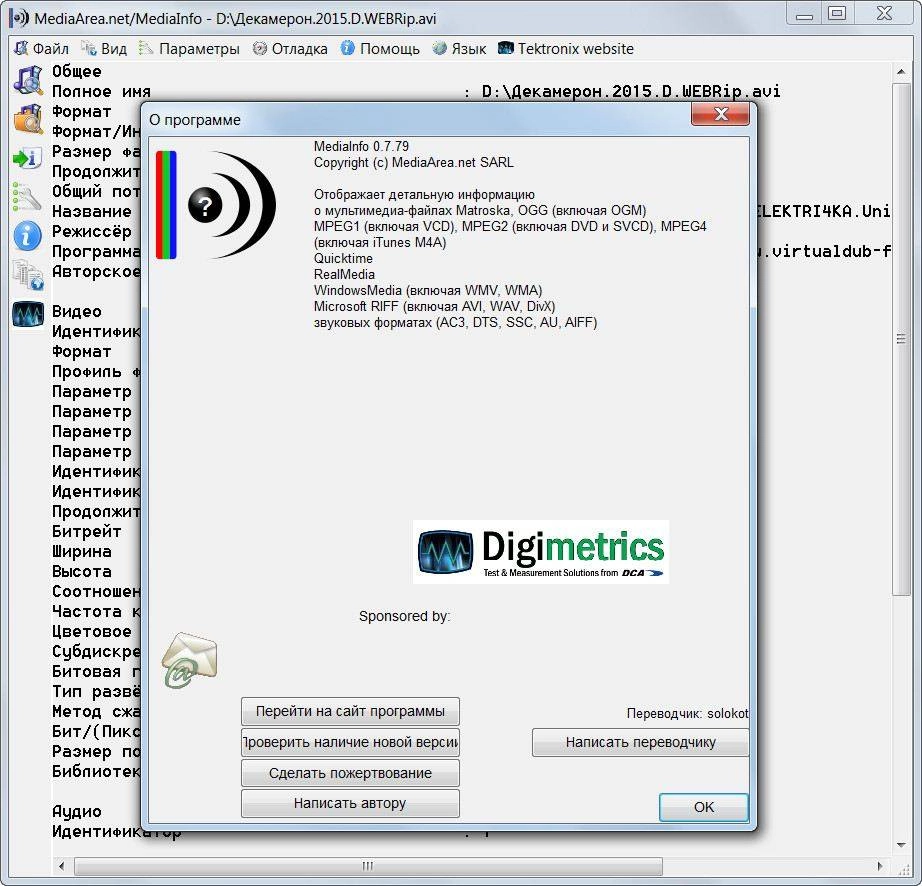
Task: Click 'Copyright (c) MediaArea.net SARL' text
Action: 413,162
